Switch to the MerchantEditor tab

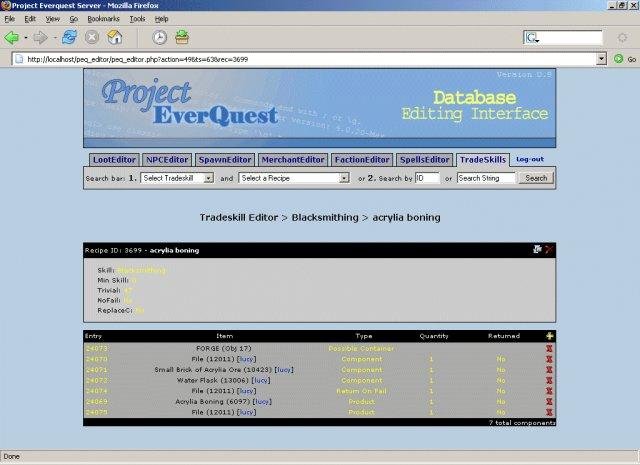[293, 160]
